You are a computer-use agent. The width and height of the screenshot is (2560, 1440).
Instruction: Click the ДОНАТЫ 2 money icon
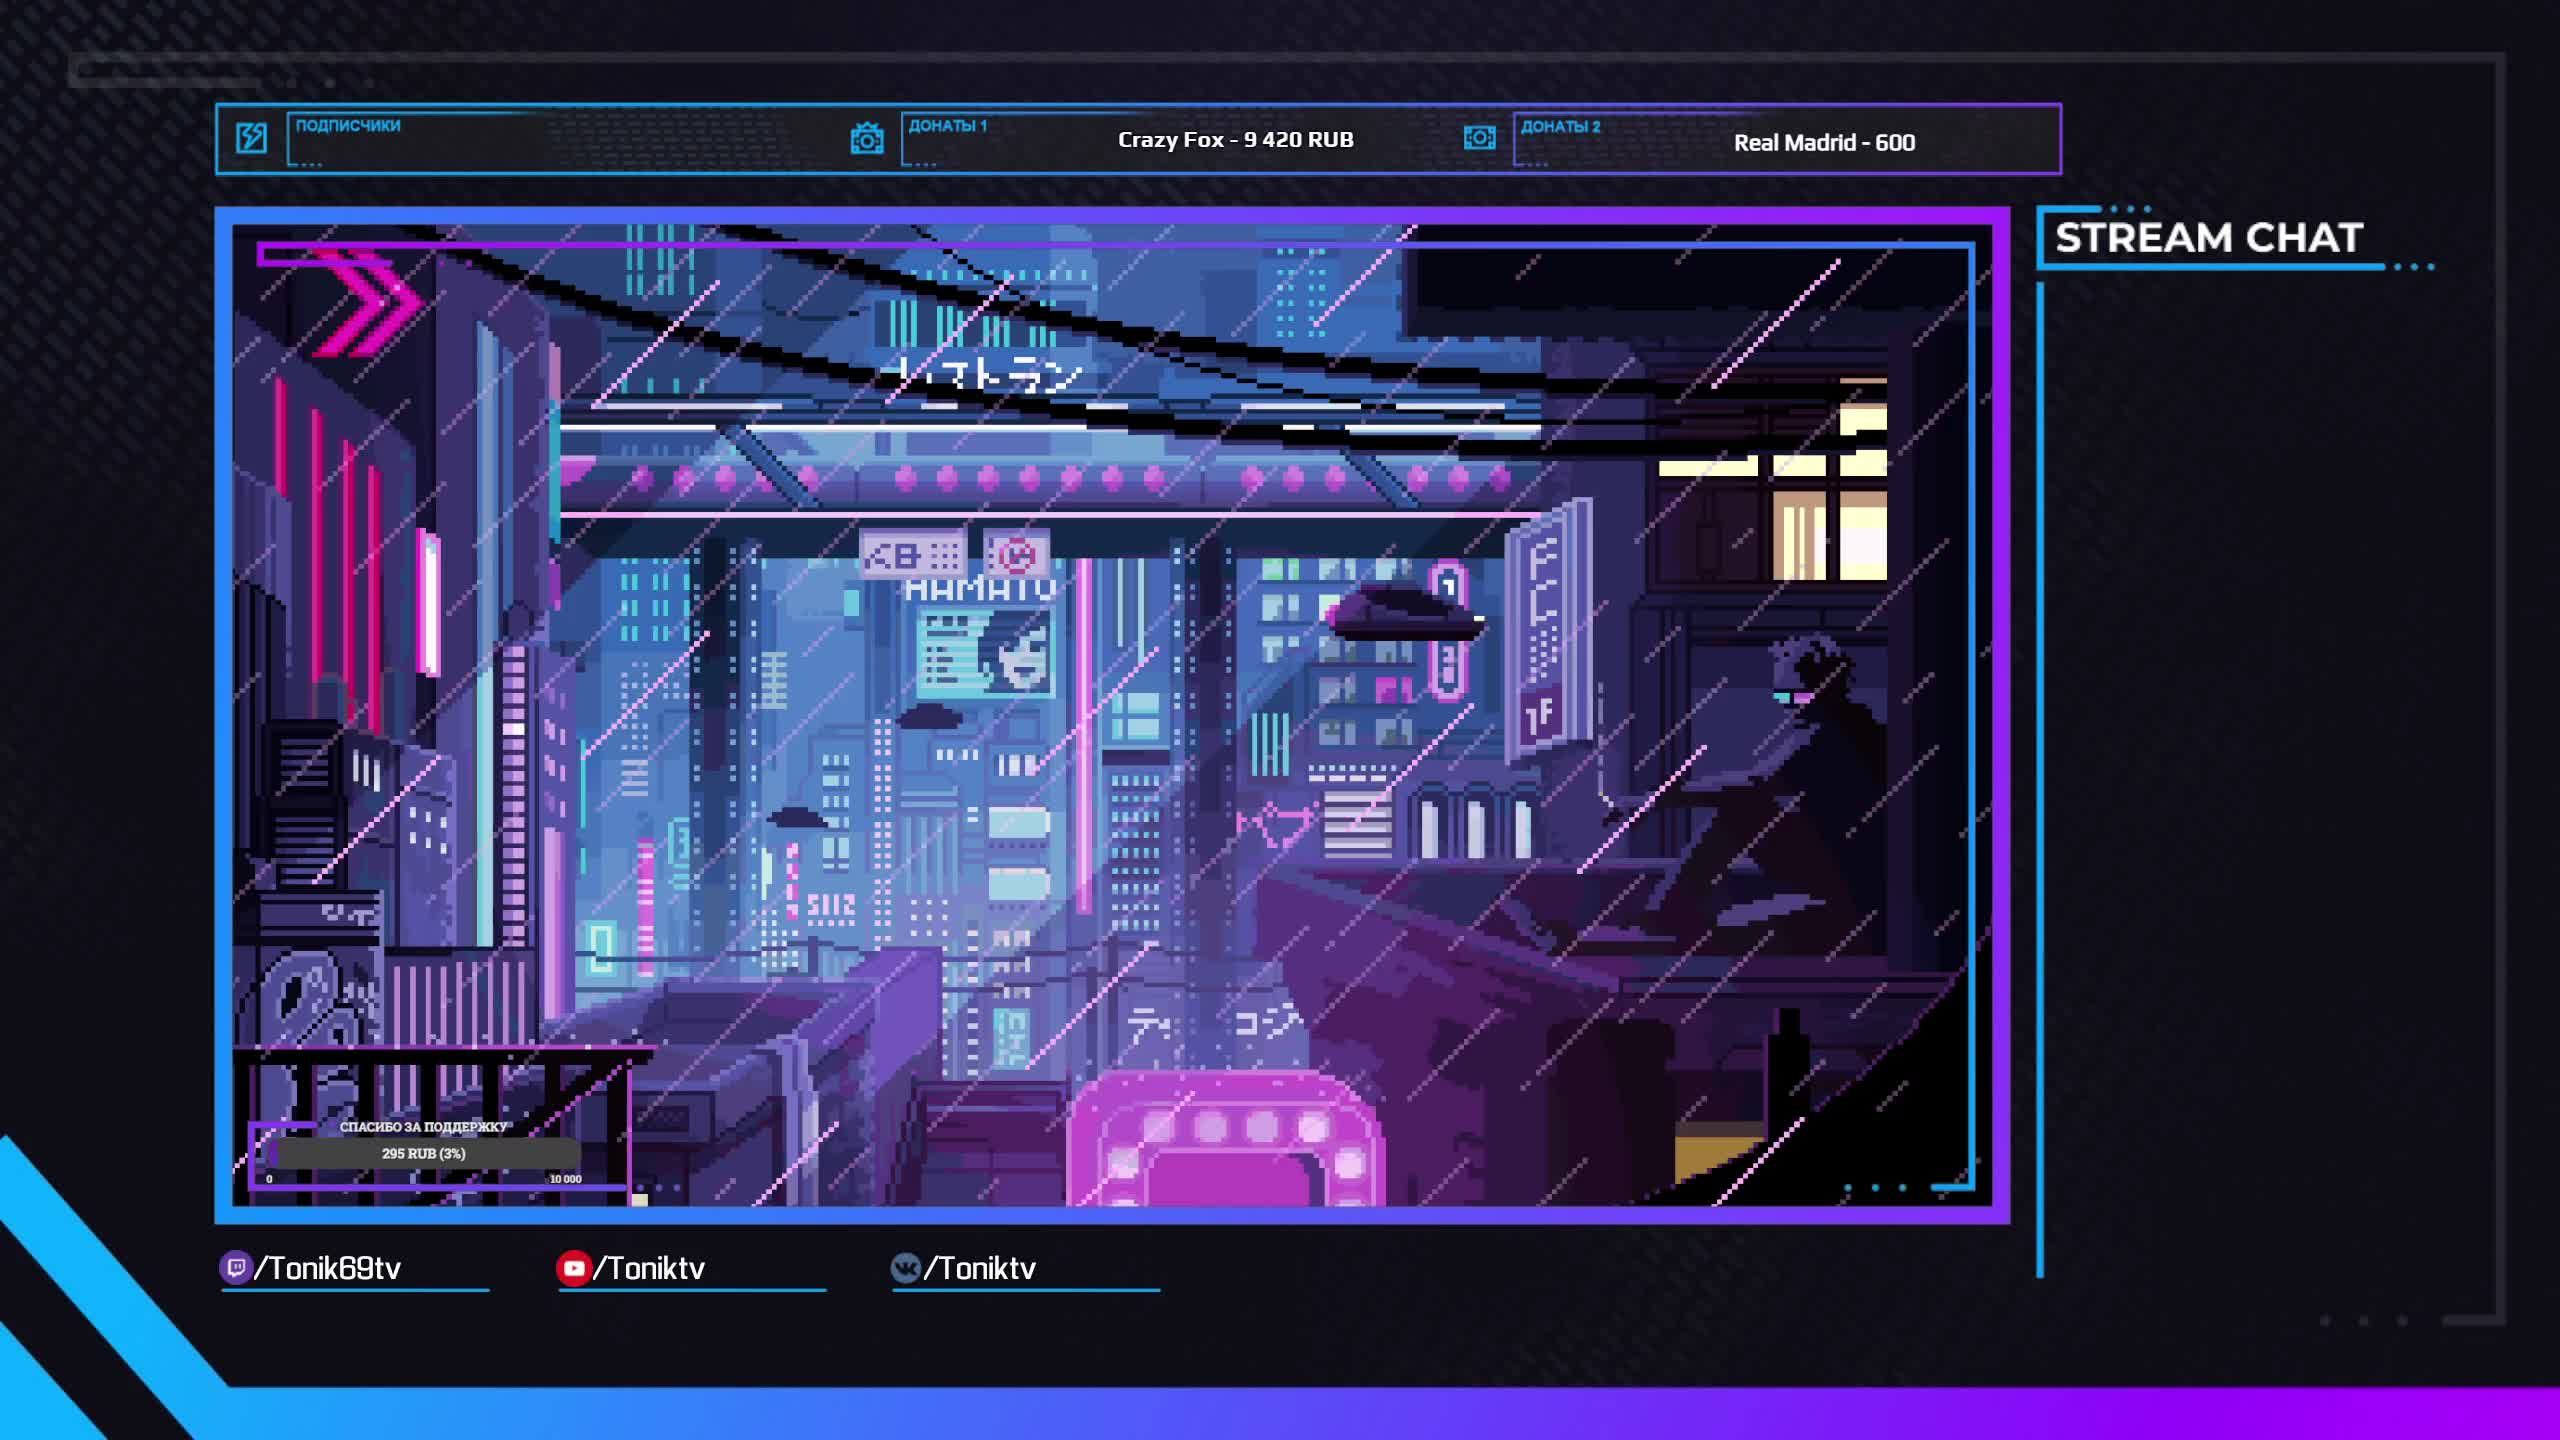pyautogui.click(x=1479, y=138)
